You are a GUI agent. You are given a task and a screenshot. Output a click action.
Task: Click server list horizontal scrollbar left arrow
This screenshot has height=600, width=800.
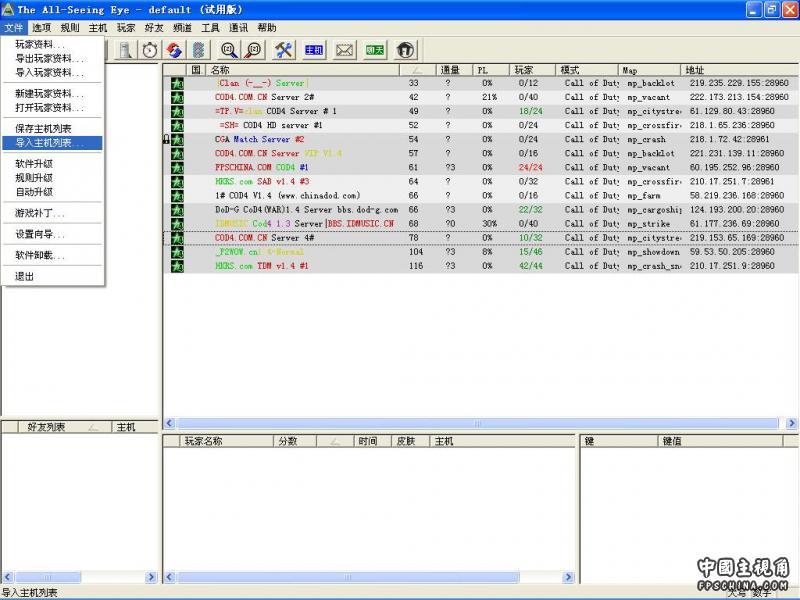(170, 423)
